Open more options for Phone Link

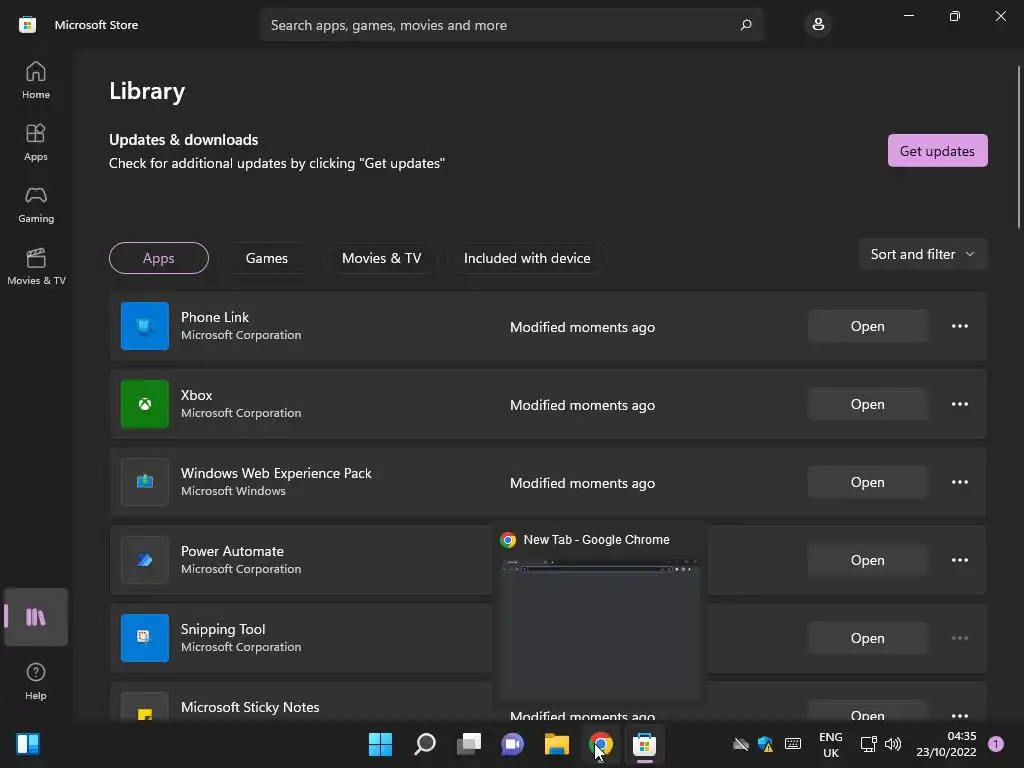(x=959, y=326)
